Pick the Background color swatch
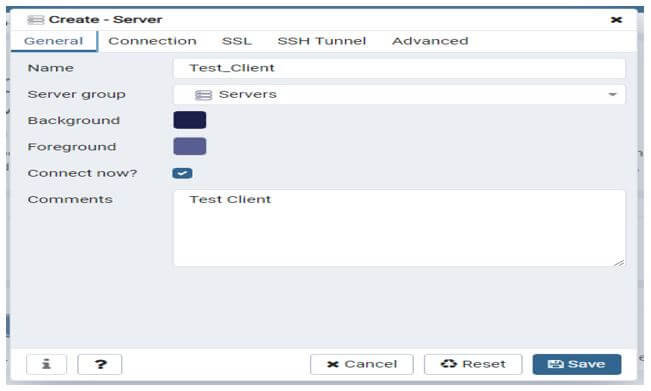Viewport: 651px width, 391px height. (x=190, y=120)
